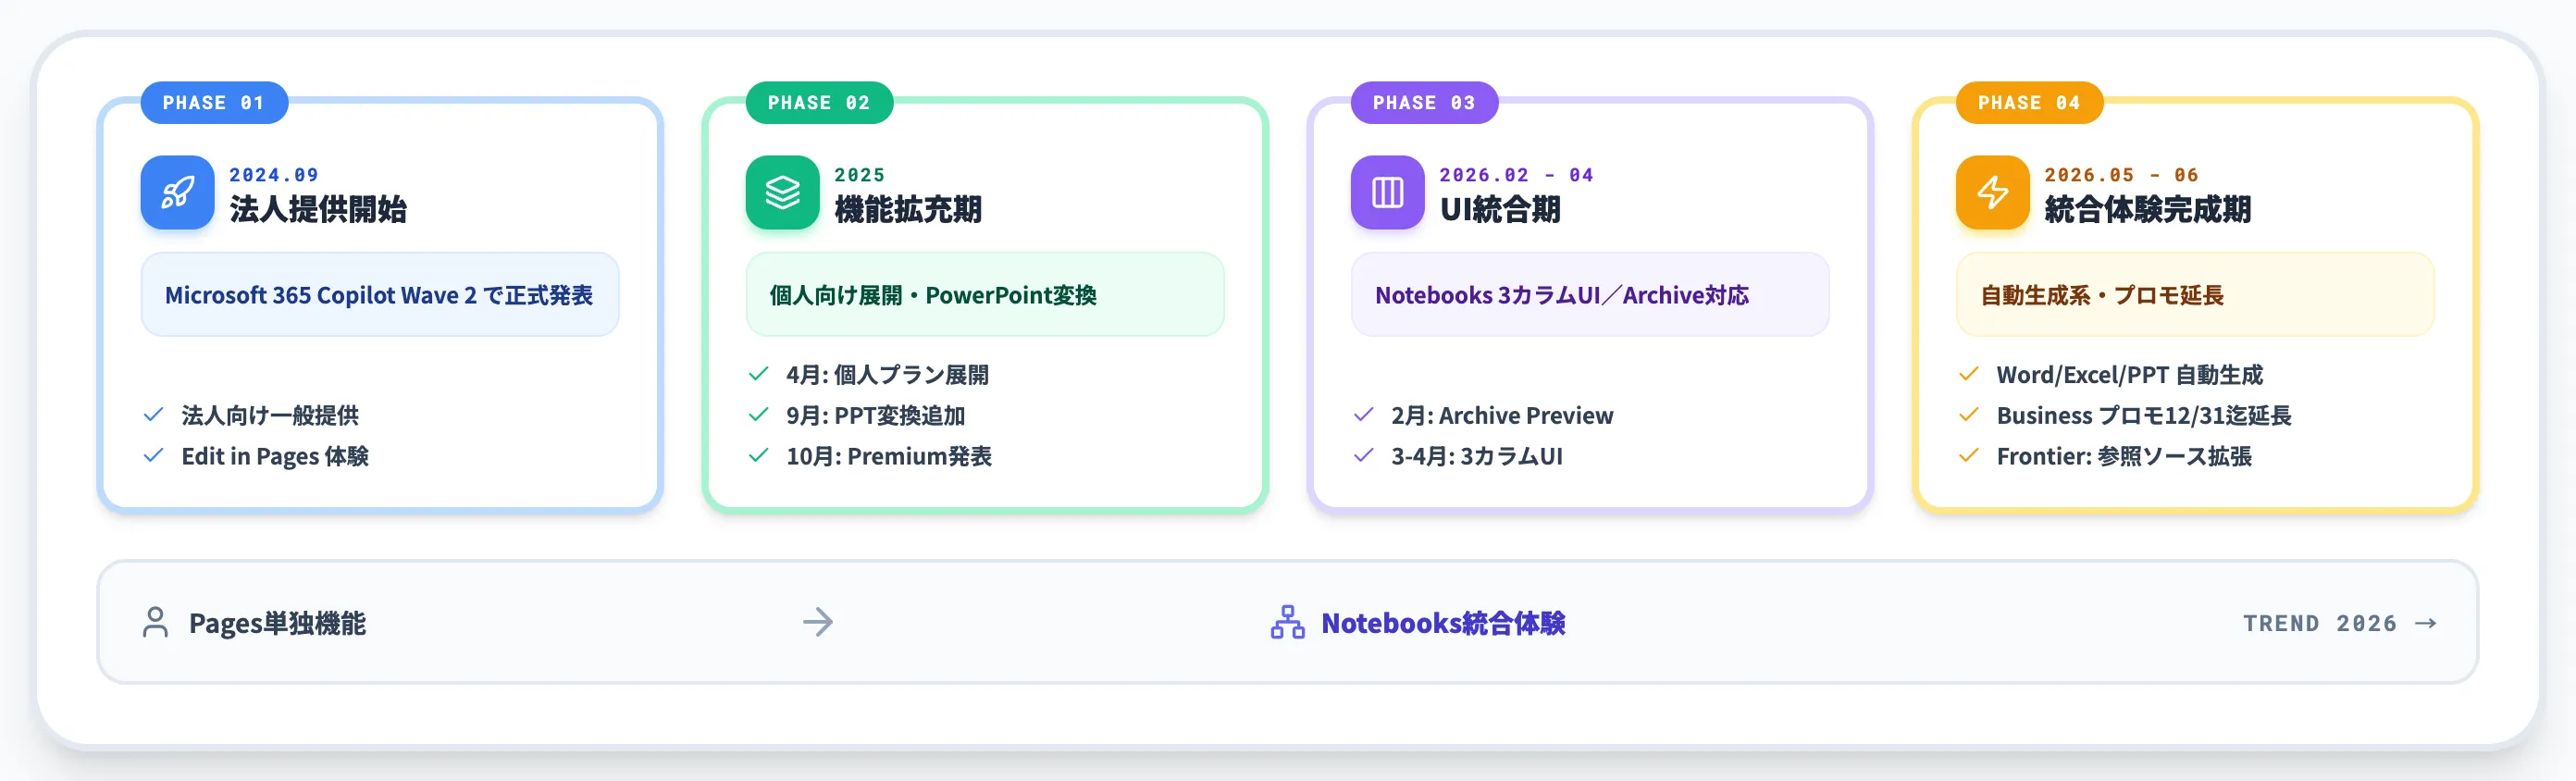
Task: Click the 2026.02 - 04 date label
Action: tap(1516, 175)
